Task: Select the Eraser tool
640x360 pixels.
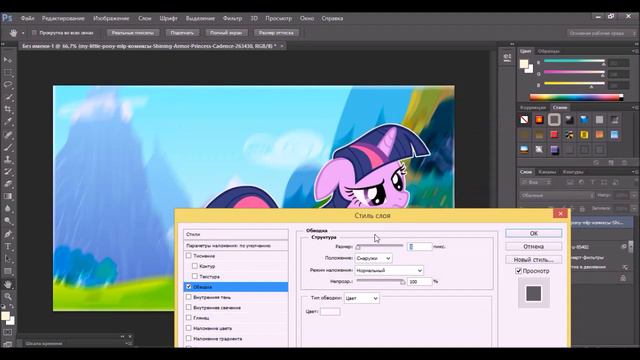Action: point(8,184)
